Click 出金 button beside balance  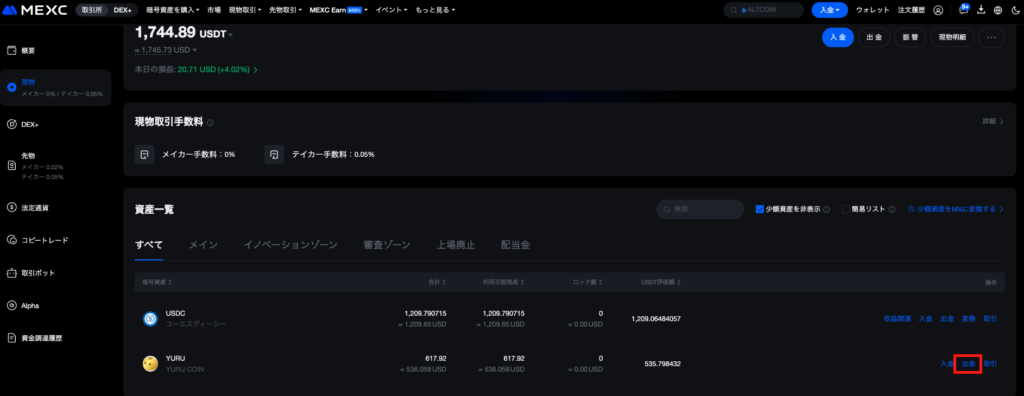coord(874,38)
